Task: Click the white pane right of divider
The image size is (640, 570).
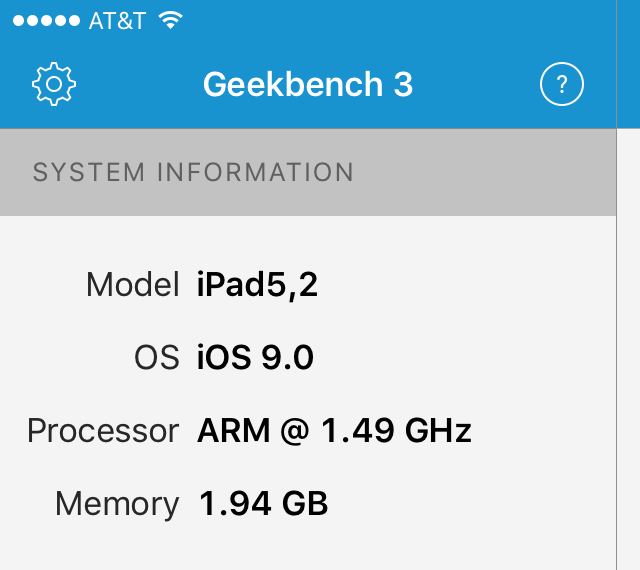Action: point(629,350)
